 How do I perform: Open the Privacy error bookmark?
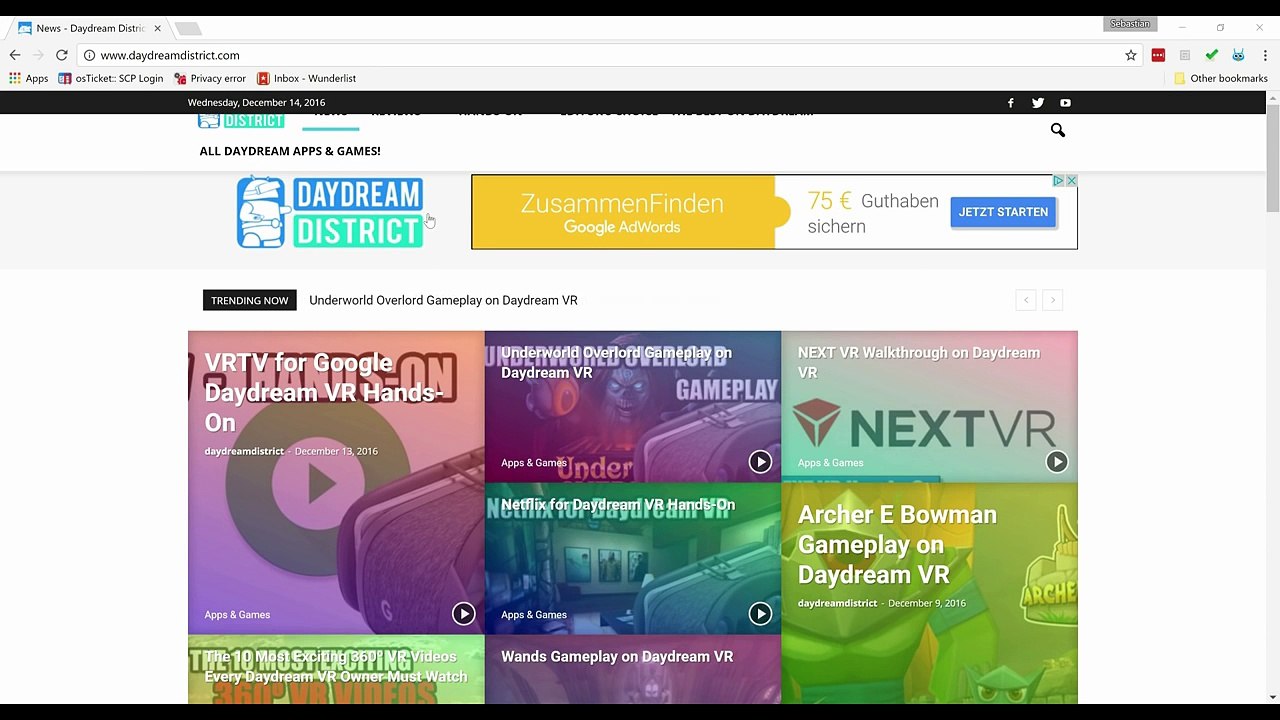[x=210, y=78]
